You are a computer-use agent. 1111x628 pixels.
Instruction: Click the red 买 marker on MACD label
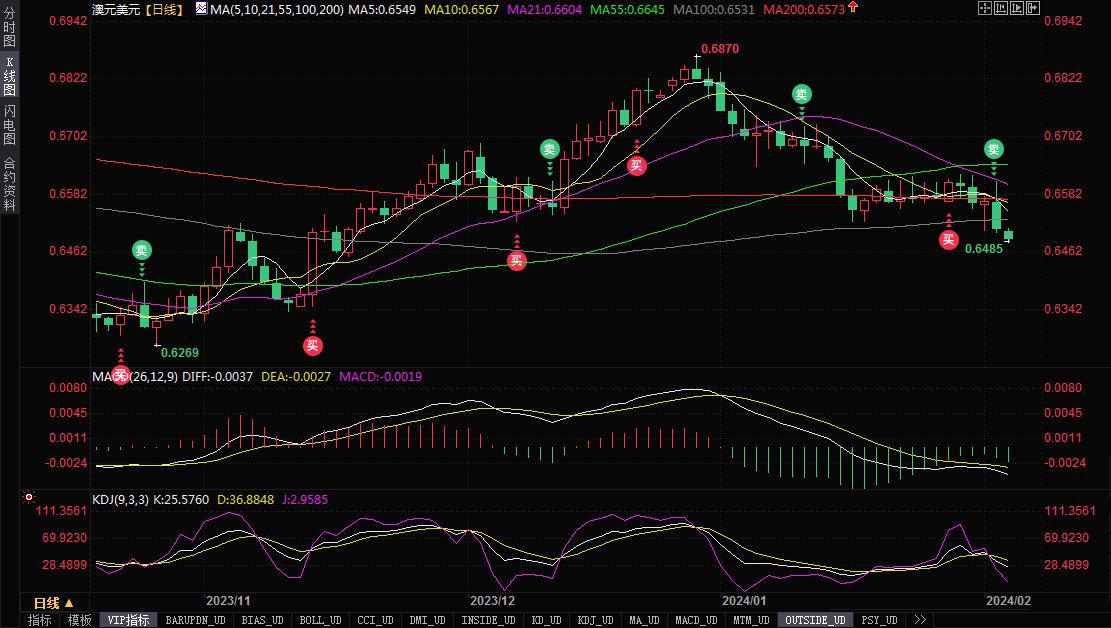121,375
